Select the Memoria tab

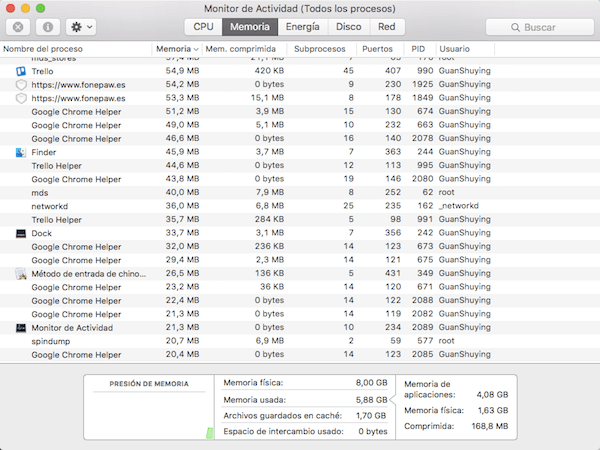point(250,27)
